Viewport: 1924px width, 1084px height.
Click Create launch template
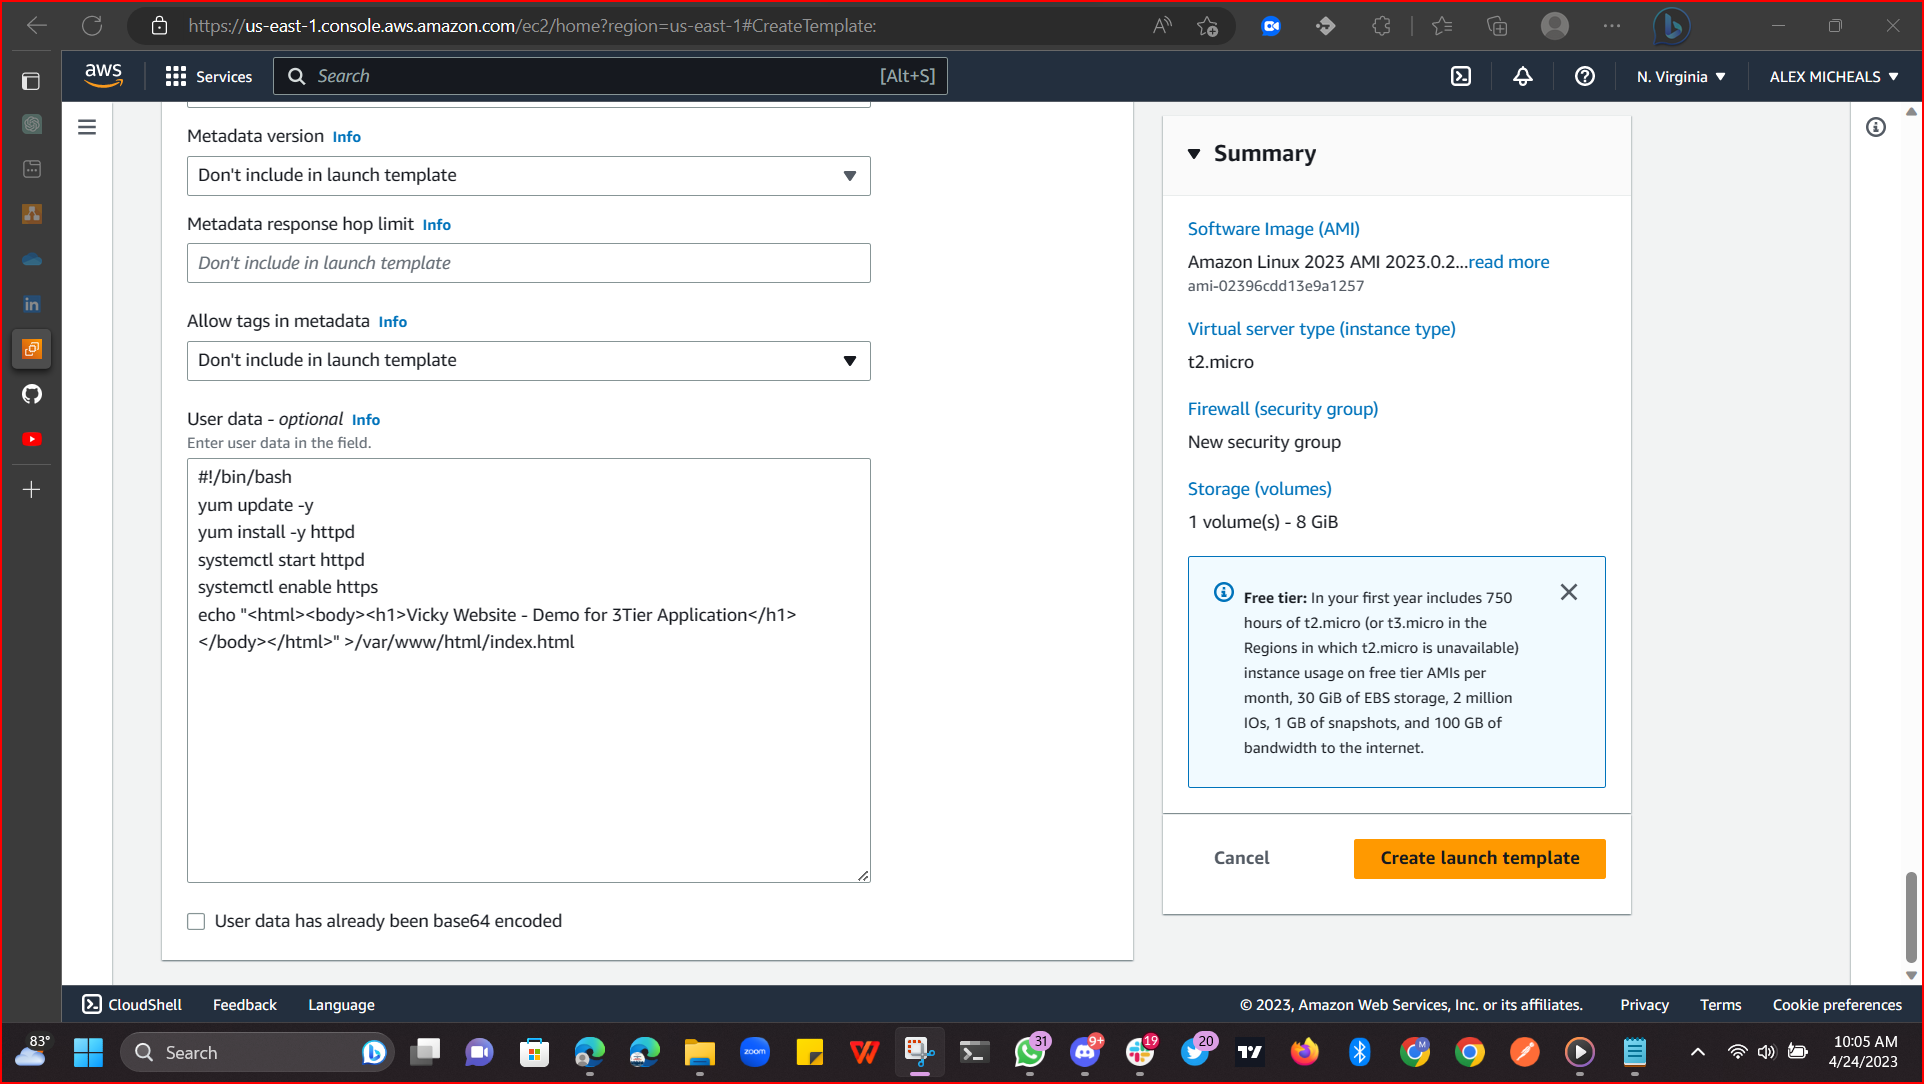tap(1478, 858)
